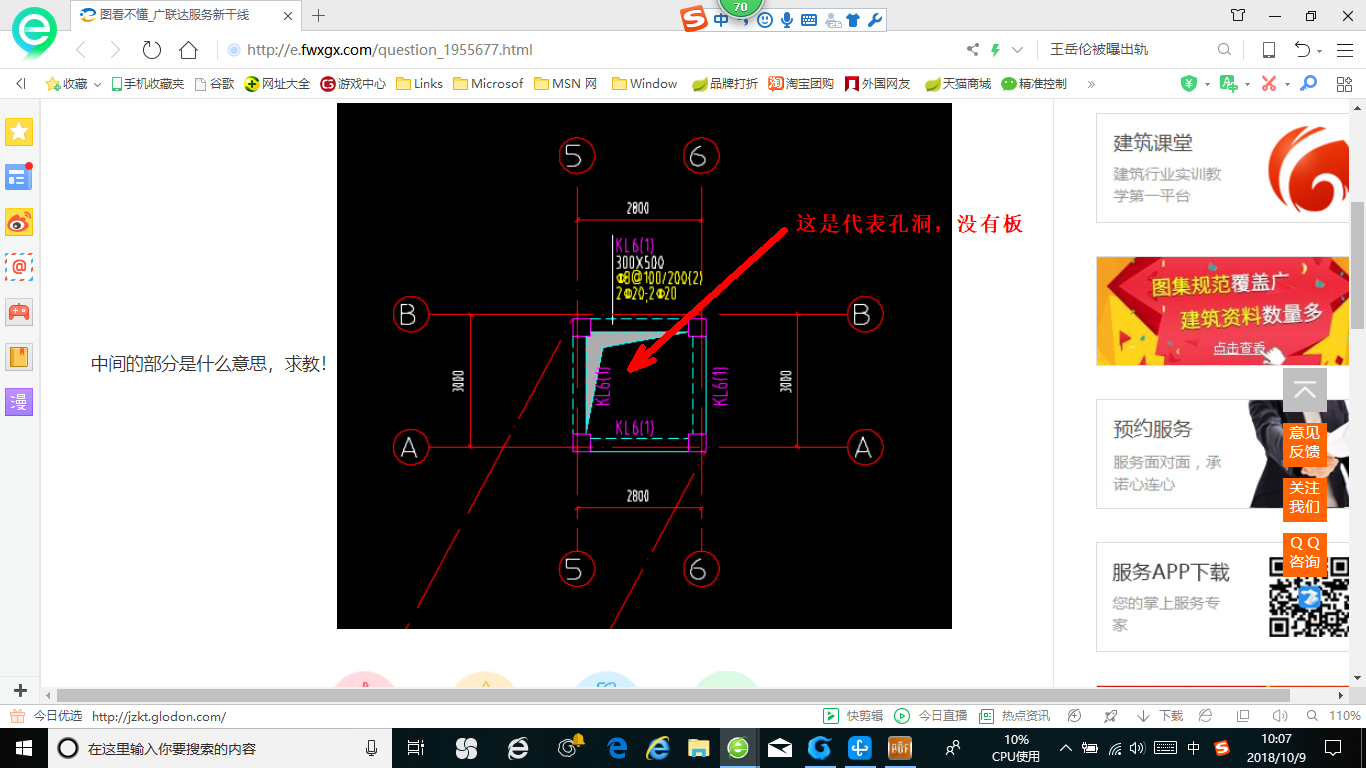Open the game controller sidebar icon

(x=19, y=312)
